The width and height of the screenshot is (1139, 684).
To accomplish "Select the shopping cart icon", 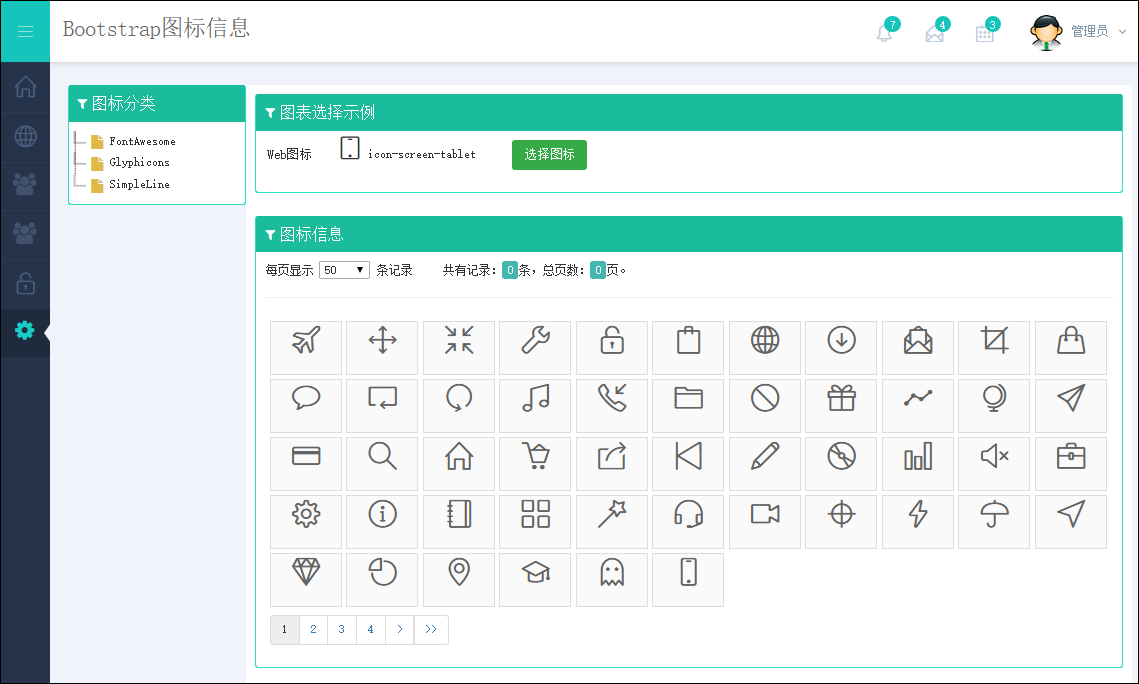I will tap(535, 458).
